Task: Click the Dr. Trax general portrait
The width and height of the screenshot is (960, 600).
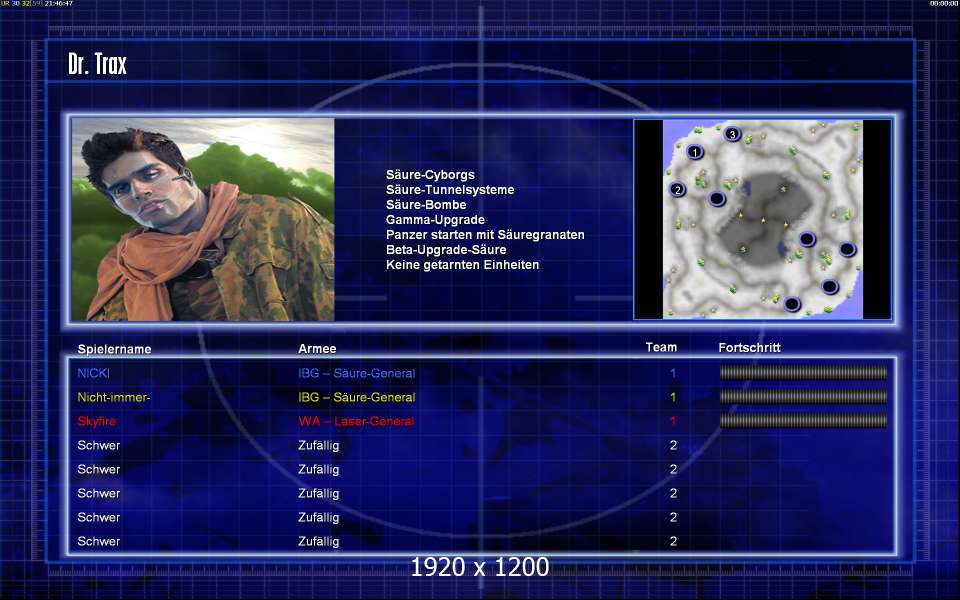Action: (203, 219)
